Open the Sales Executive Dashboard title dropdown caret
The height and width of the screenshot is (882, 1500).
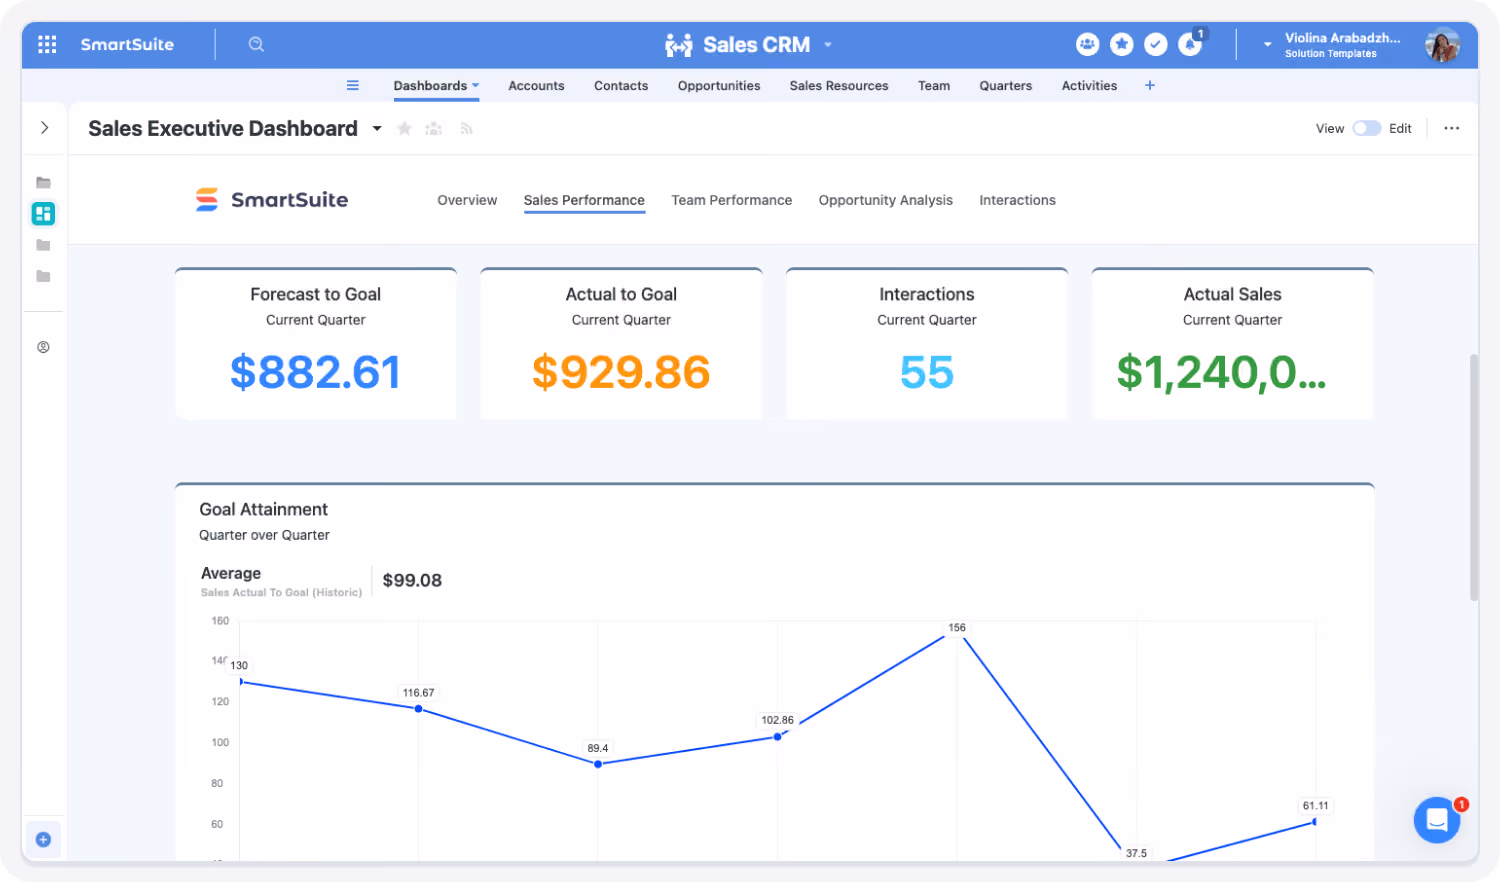click(x=377, y=129)
